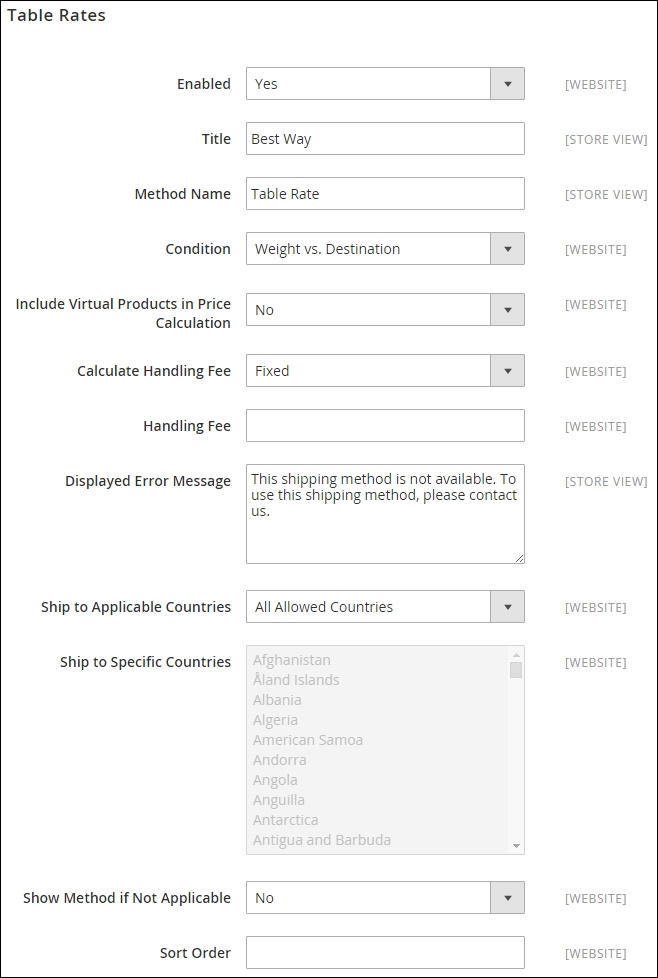Click the countries list scrollbar thumb
The height and width of the screenshot is (978, 658).
pos(516,670)
